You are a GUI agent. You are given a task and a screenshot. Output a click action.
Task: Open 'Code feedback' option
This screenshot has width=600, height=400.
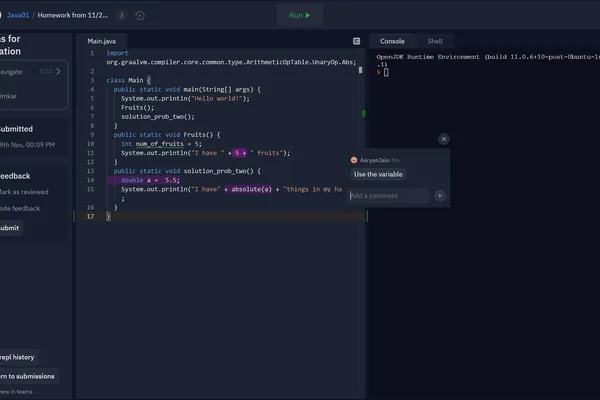(x=20, y=209)
